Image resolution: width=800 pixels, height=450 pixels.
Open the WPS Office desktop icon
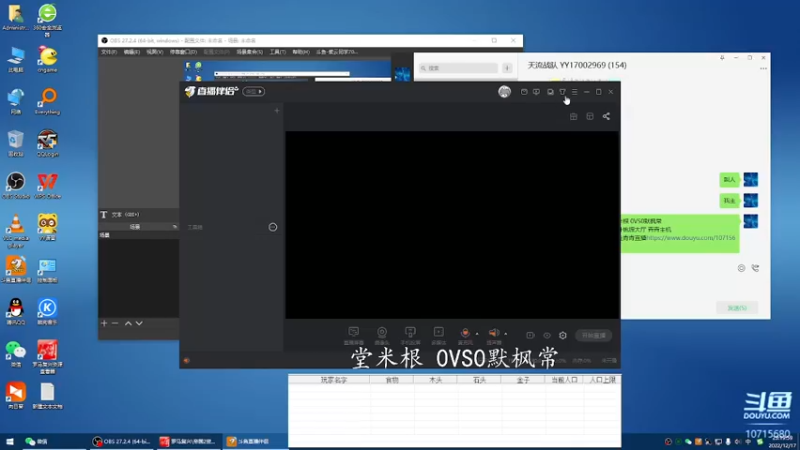click(x=47, y=186)
